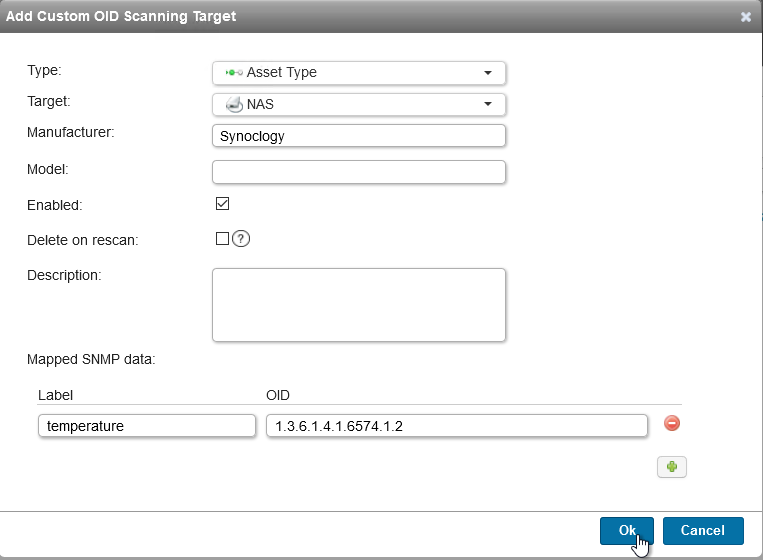Image resolution: width=763 pixels, height=560 pixels.
Task: Click the help icon beside Delete on rescan
Action: click(240, 239)
